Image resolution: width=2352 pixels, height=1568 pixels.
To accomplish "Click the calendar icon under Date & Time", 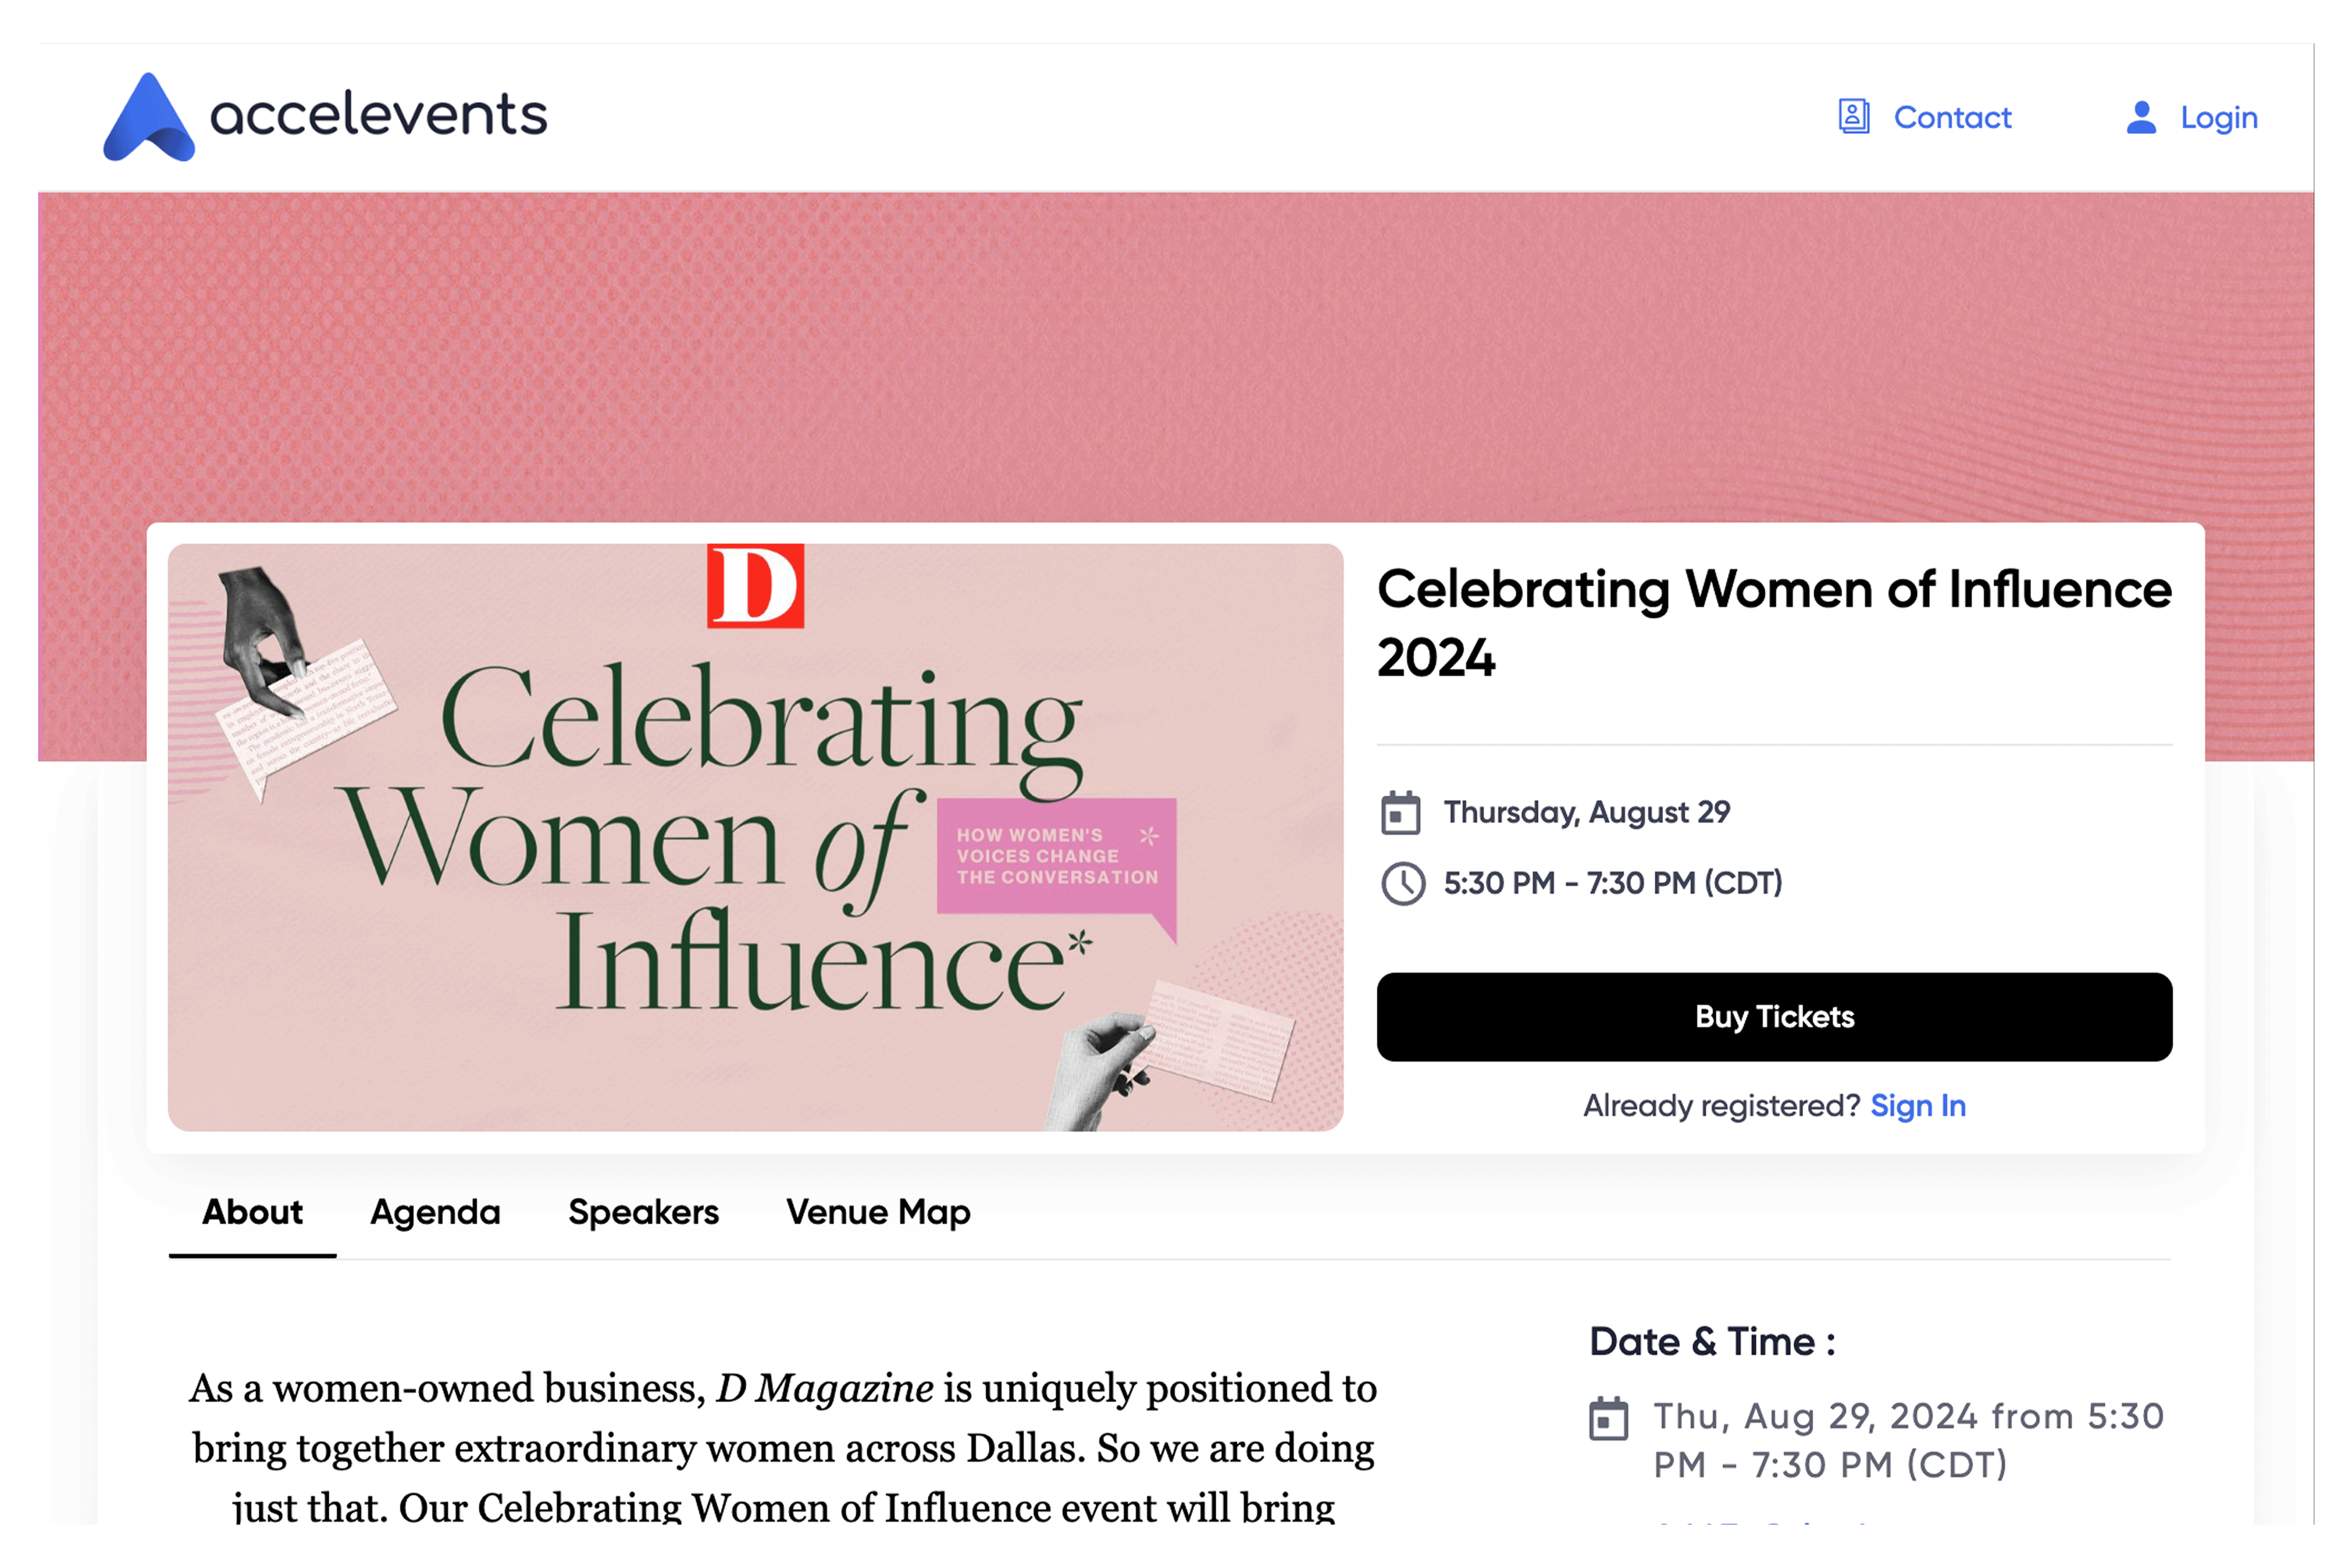I will pyautogui.click(x=1608, y=1419).
